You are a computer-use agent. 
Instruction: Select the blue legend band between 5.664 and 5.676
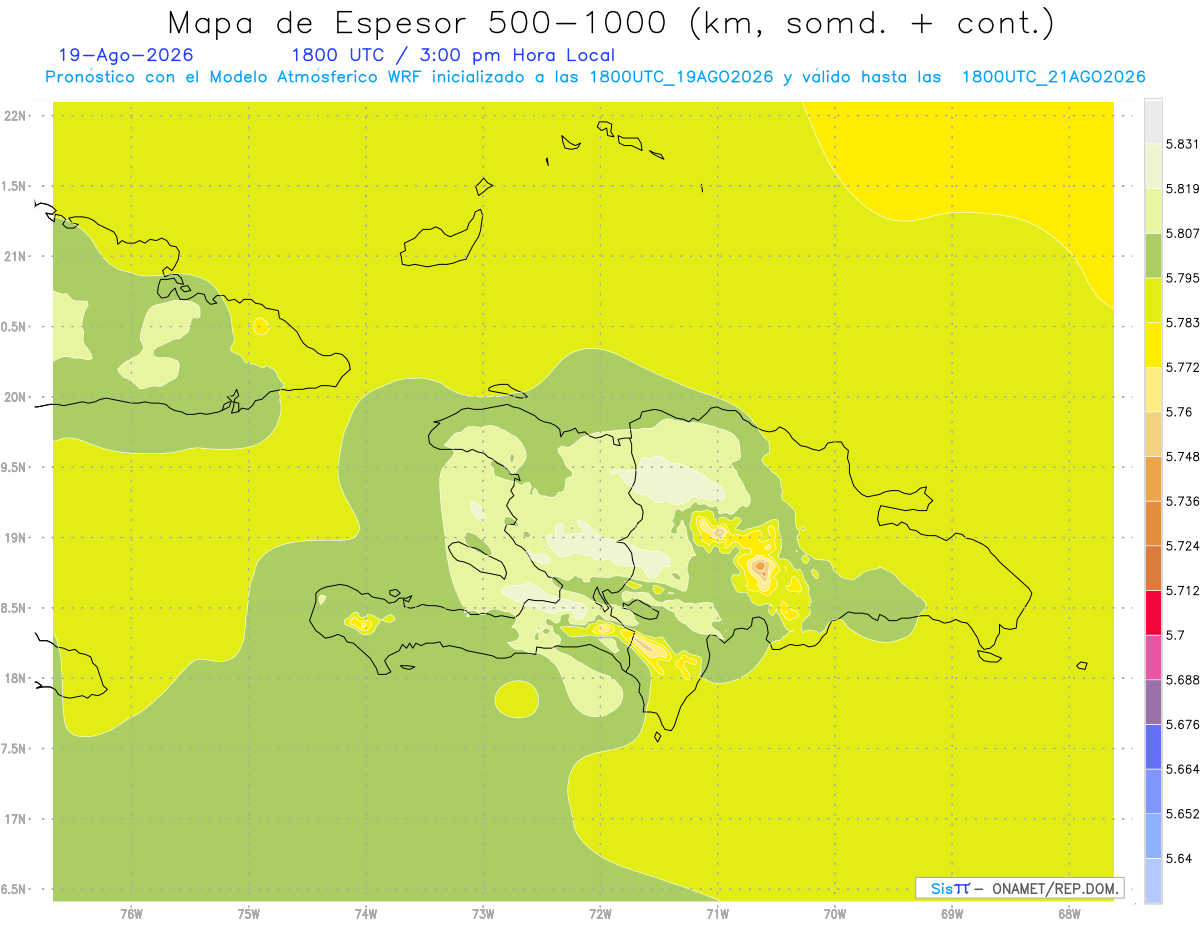coord(1153,747)
